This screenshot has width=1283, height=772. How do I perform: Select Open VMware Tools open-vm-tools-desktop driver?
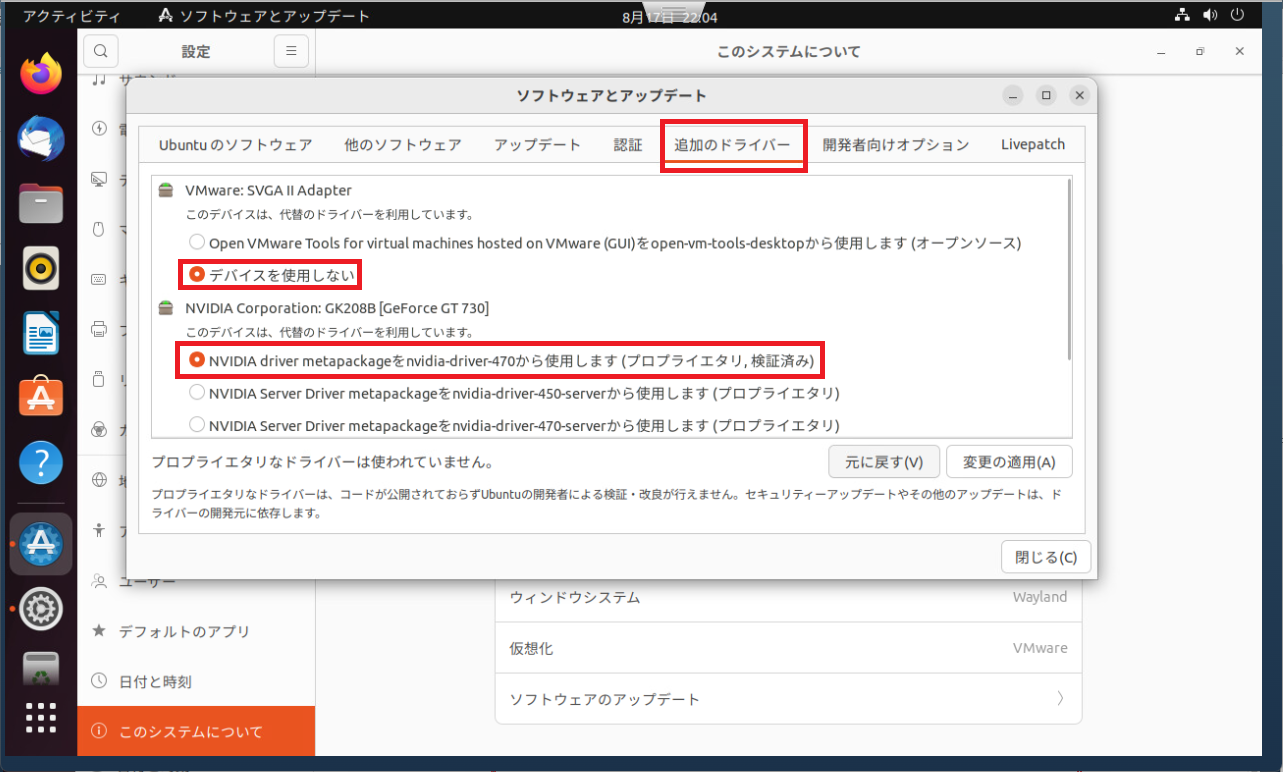pyautogui.click(x=605, y=243)
